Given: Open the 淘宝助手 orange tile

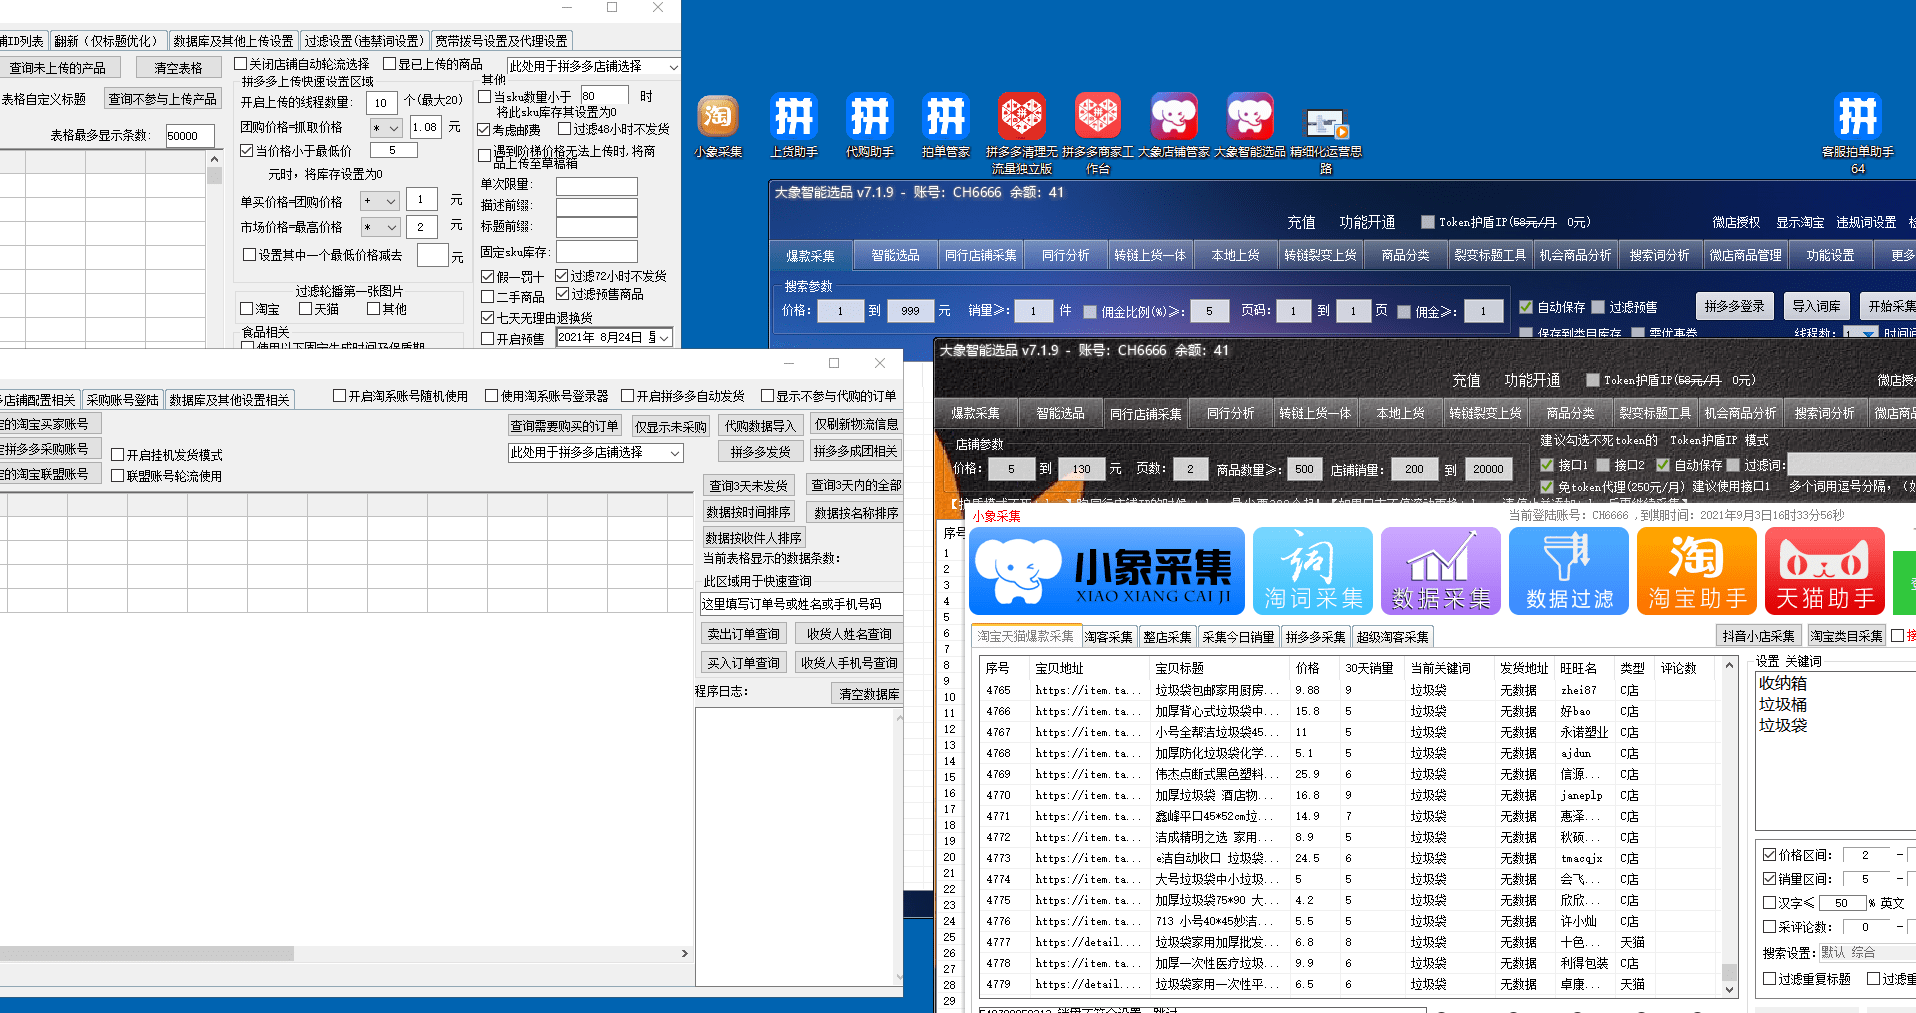Looking at the screenshot, I should 1697,571.
